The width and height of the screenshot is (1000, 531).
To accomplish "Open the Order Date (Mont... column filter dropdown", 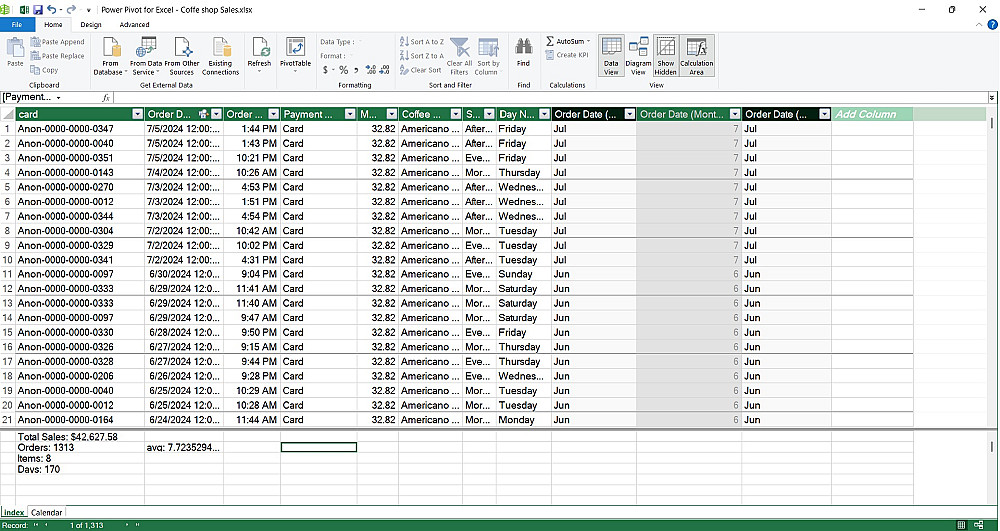I will [x=735, y=114].
